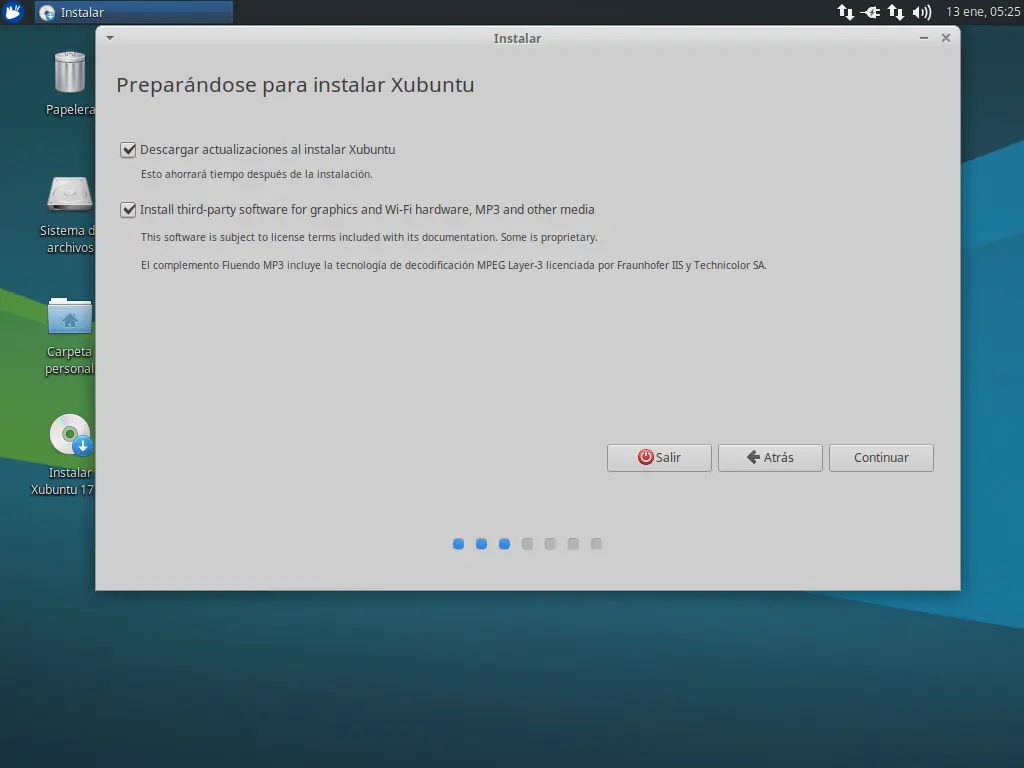Viewport: 1024px width, 768px height.
Task: Click the Preparándose para instalar Xubuntu heading
Action: tap(295, 85)
